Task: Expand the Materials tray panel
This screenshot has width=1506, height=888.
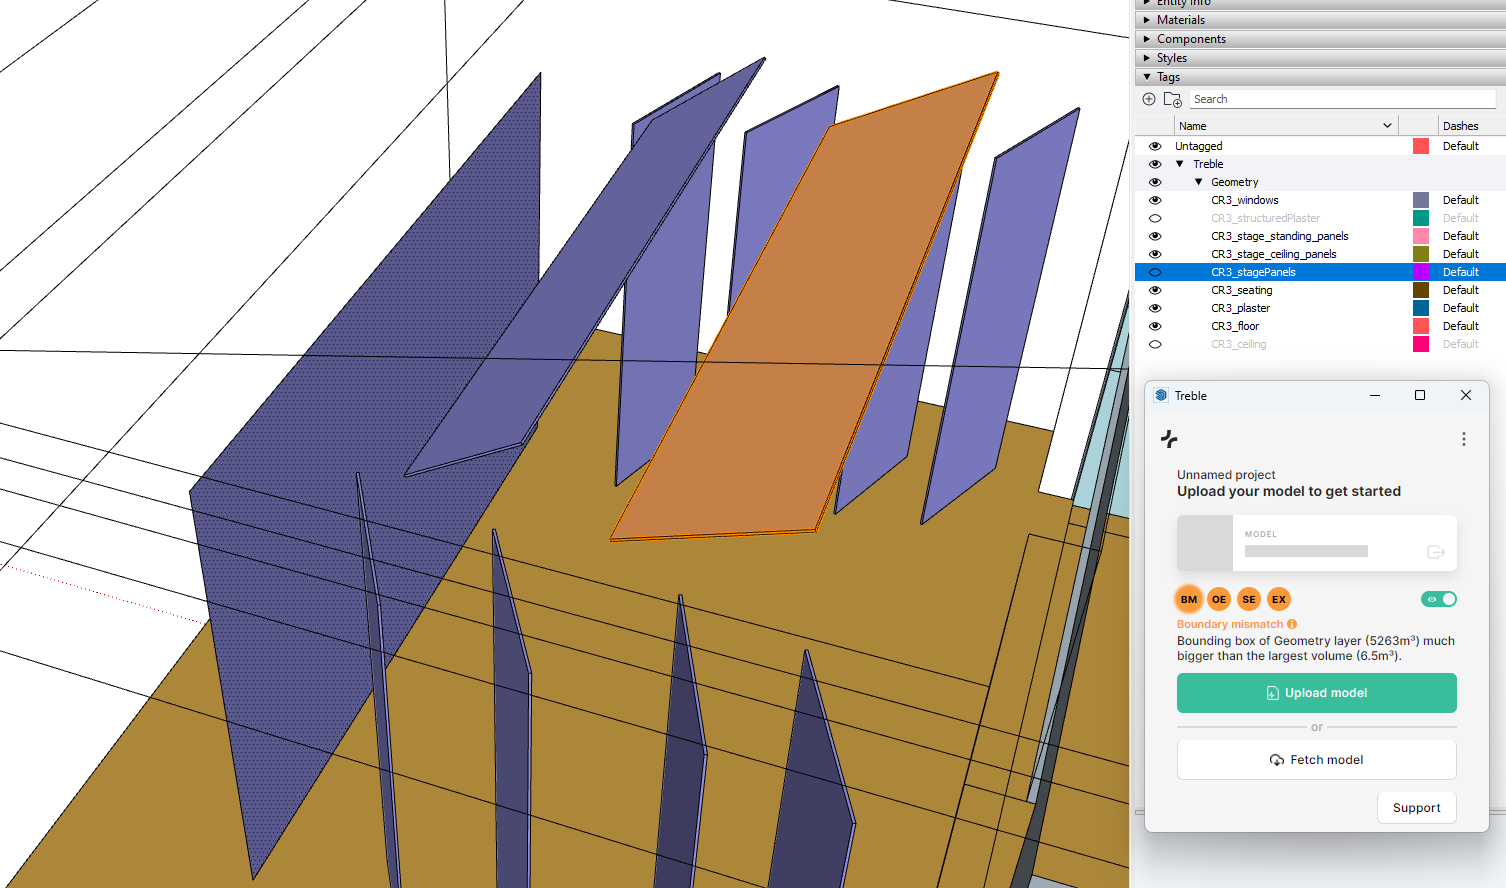Action: [x=1147, y=20]
